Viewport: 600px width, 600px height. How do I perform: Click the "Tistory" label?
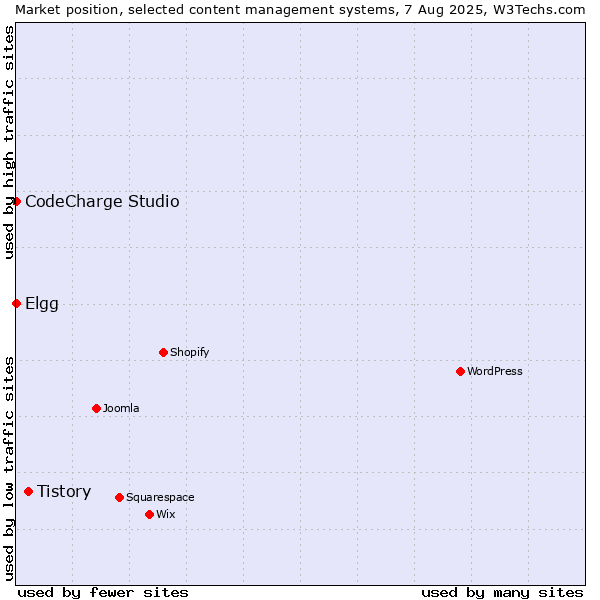(x=64, y=491)
